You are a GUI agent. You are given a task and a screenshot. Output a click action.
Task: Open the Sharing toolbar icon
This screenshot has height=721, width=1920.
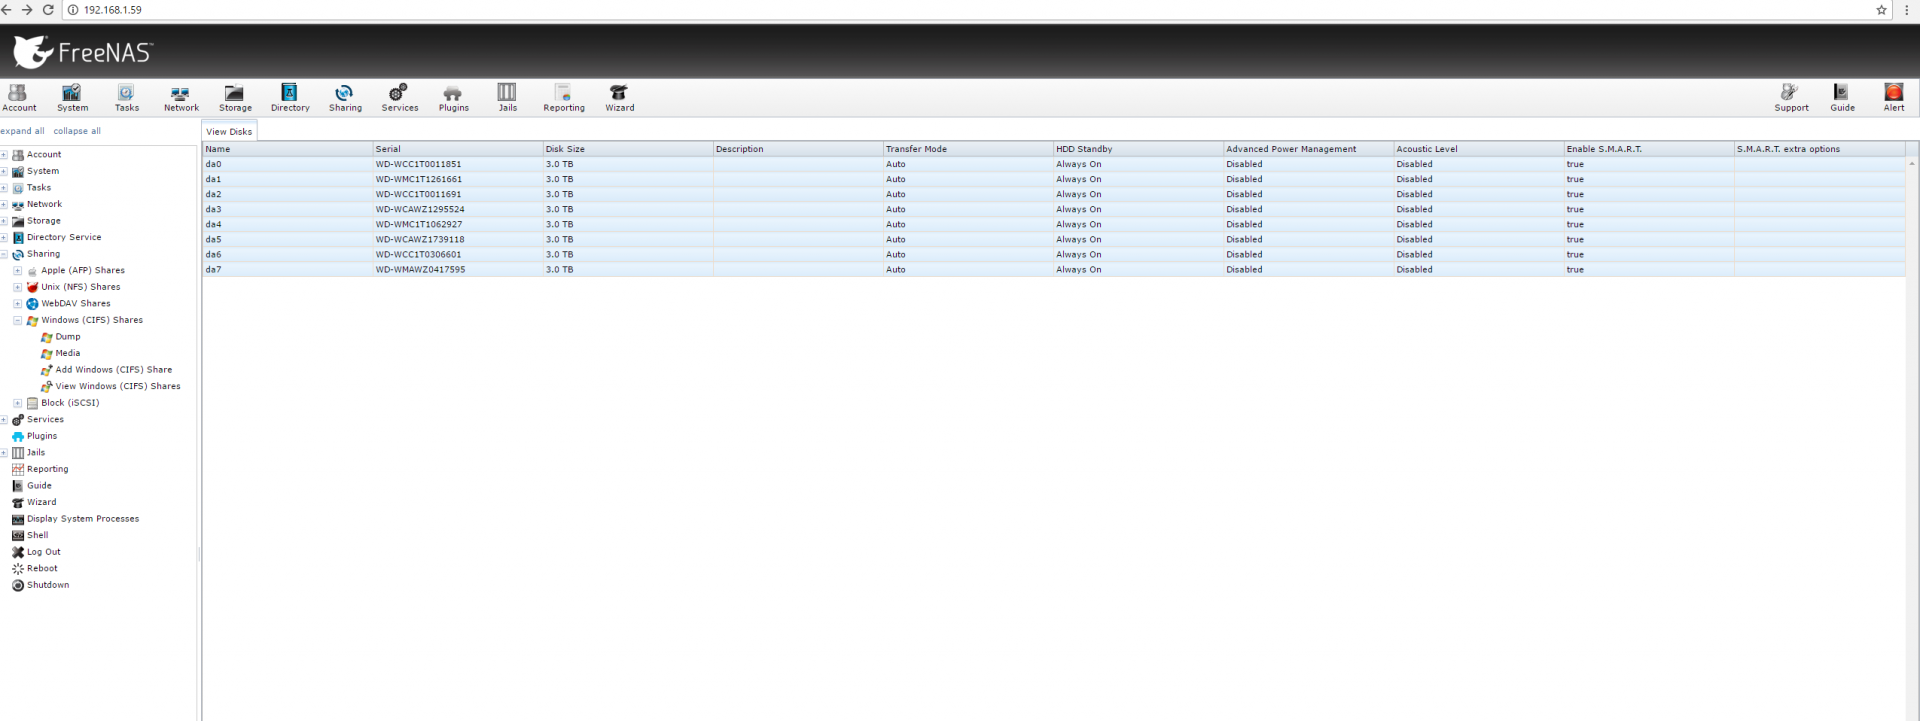(345, 97)
